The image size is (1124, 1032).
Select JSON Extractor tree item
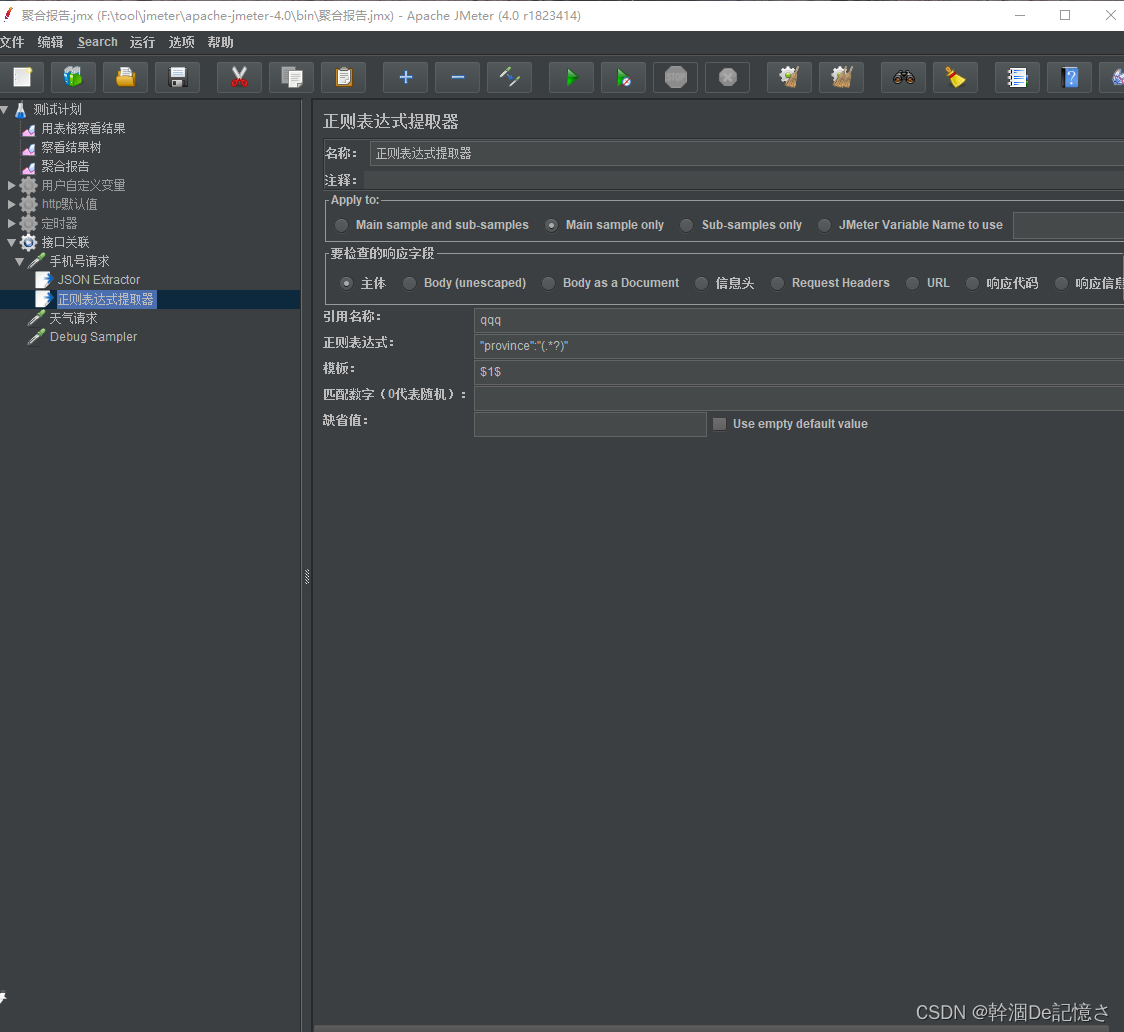tap(99, 280)
